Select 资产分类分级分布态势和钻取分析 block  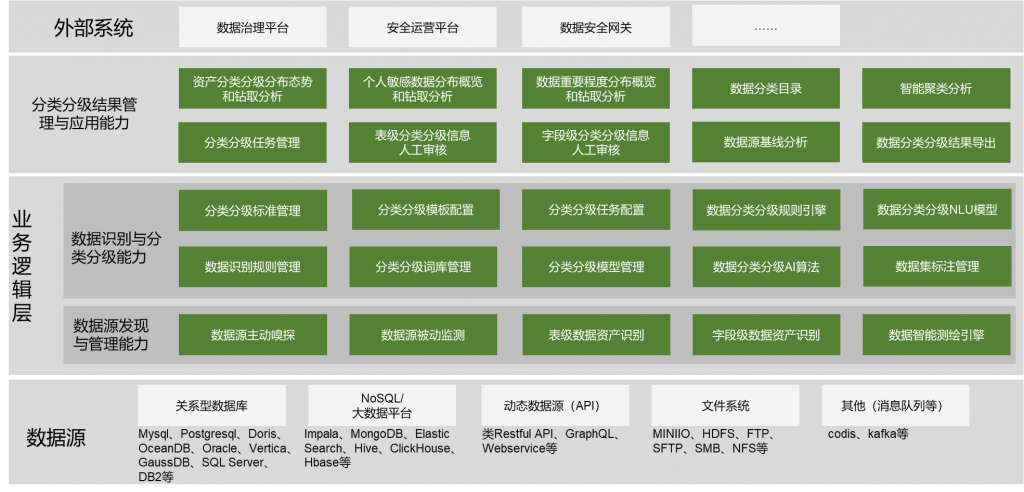click(x=253, y=89)
